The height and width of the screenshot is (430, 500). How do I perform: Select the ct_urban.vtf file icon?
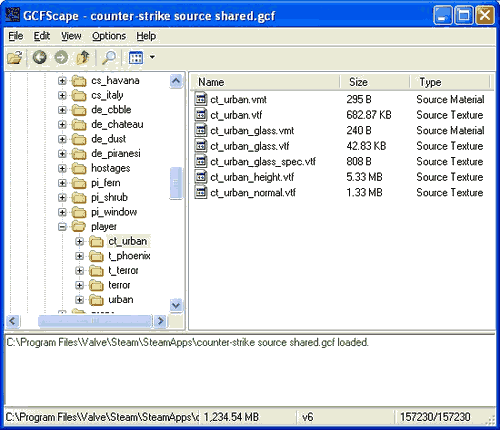[201, 115]
